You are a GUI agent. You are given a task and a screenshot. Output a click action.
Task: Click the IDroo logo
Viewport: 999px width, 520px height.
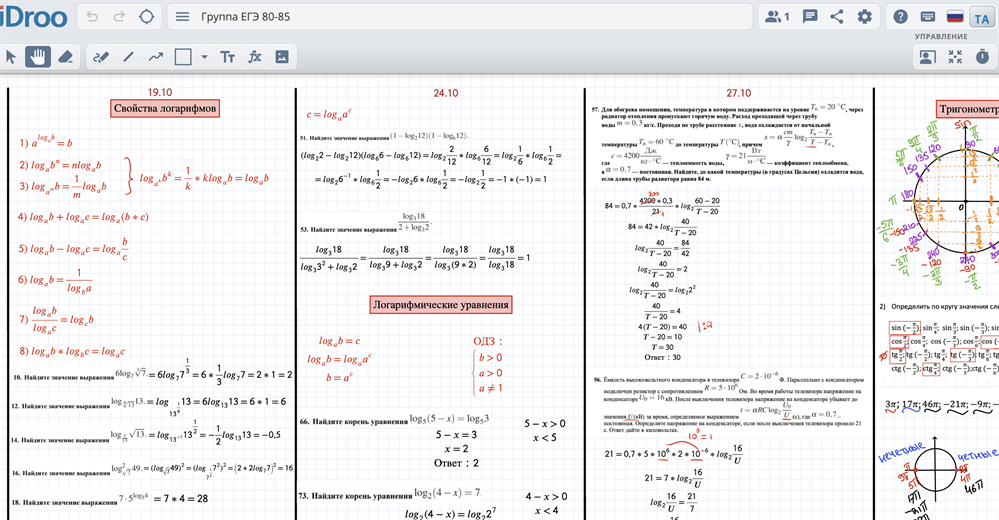(x=33, y=17)
